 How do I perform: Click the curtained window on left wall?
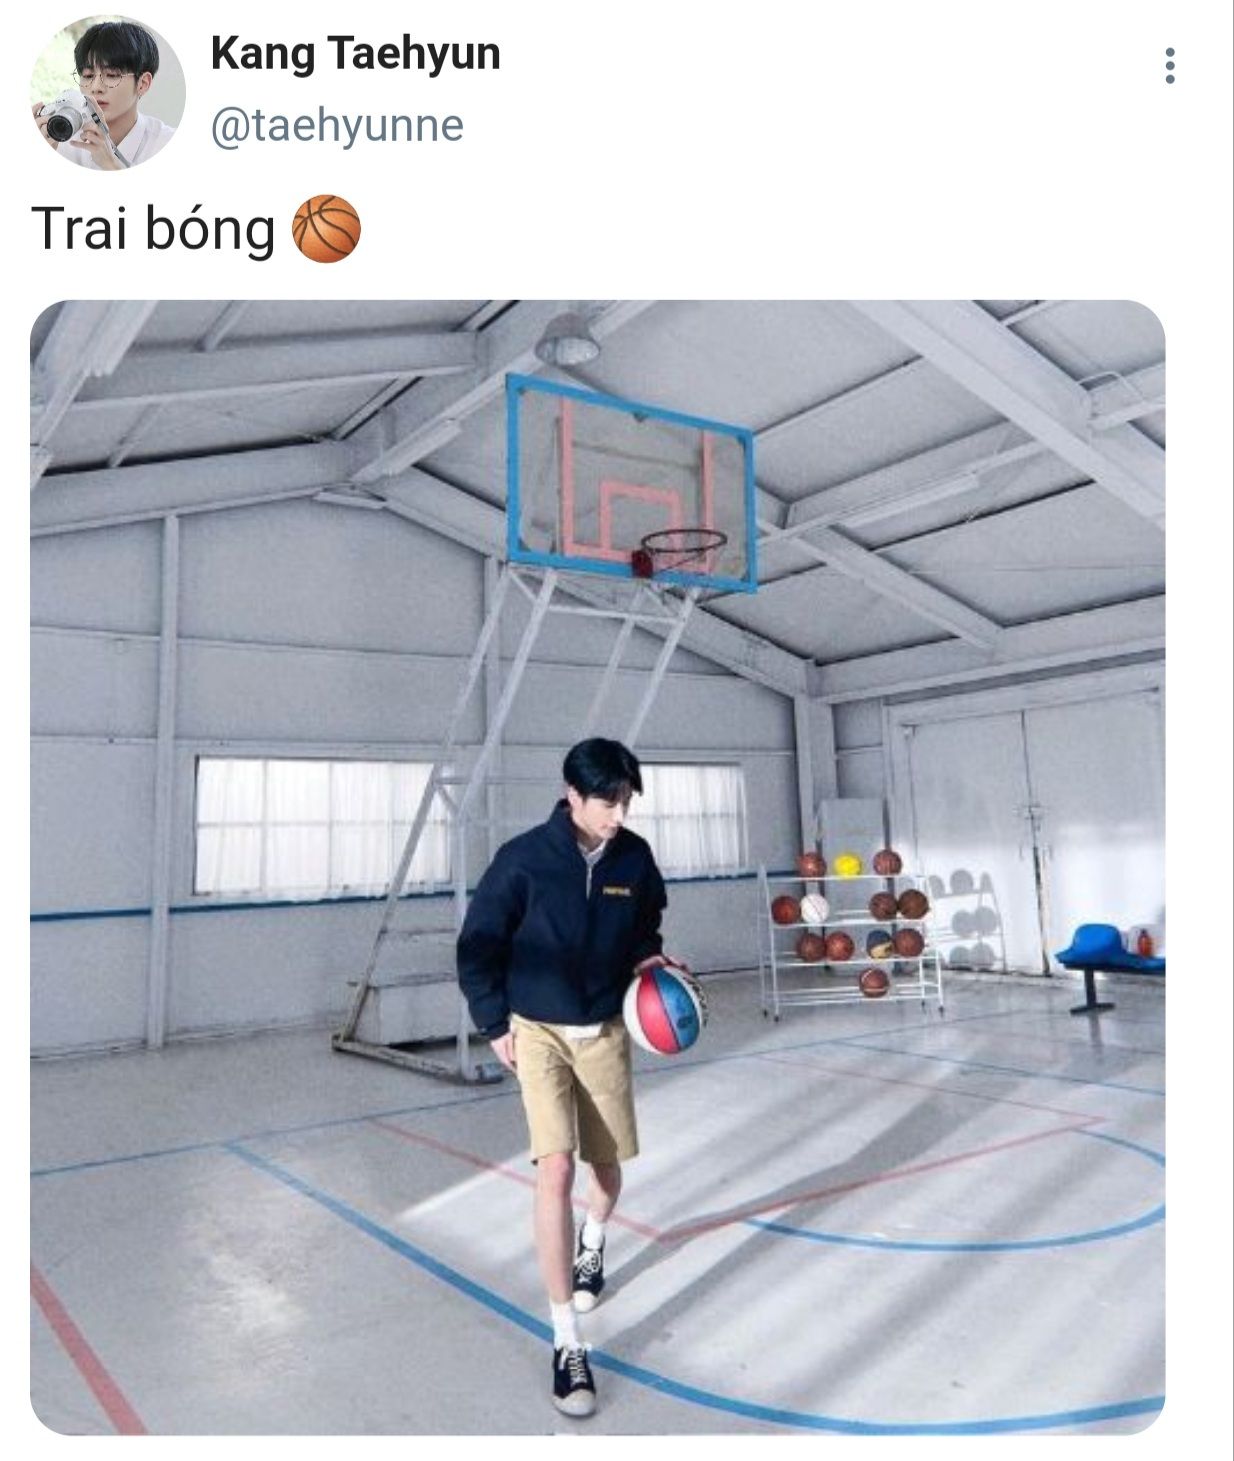pos(320,824)
